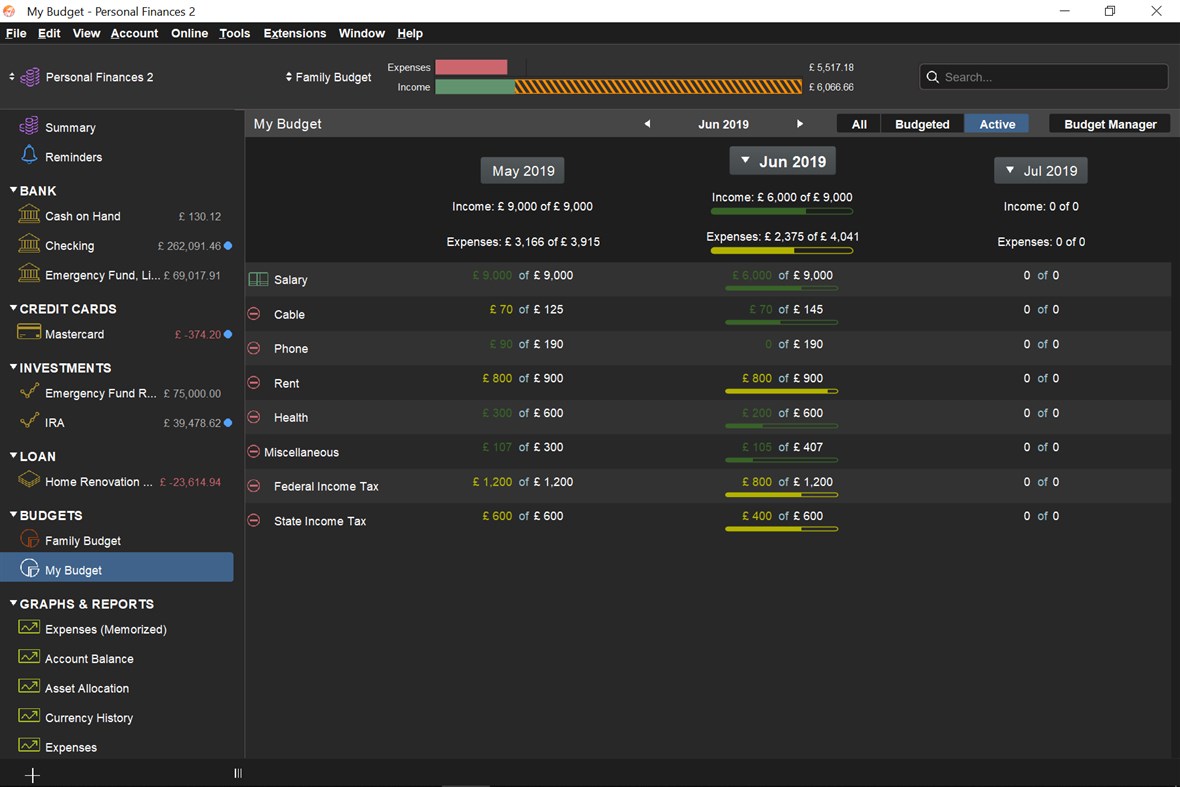Image resolution: width=1180 pixels, height=787 pixels.
Task: Click the Family Budget pie icon
Action: [29, 539]
